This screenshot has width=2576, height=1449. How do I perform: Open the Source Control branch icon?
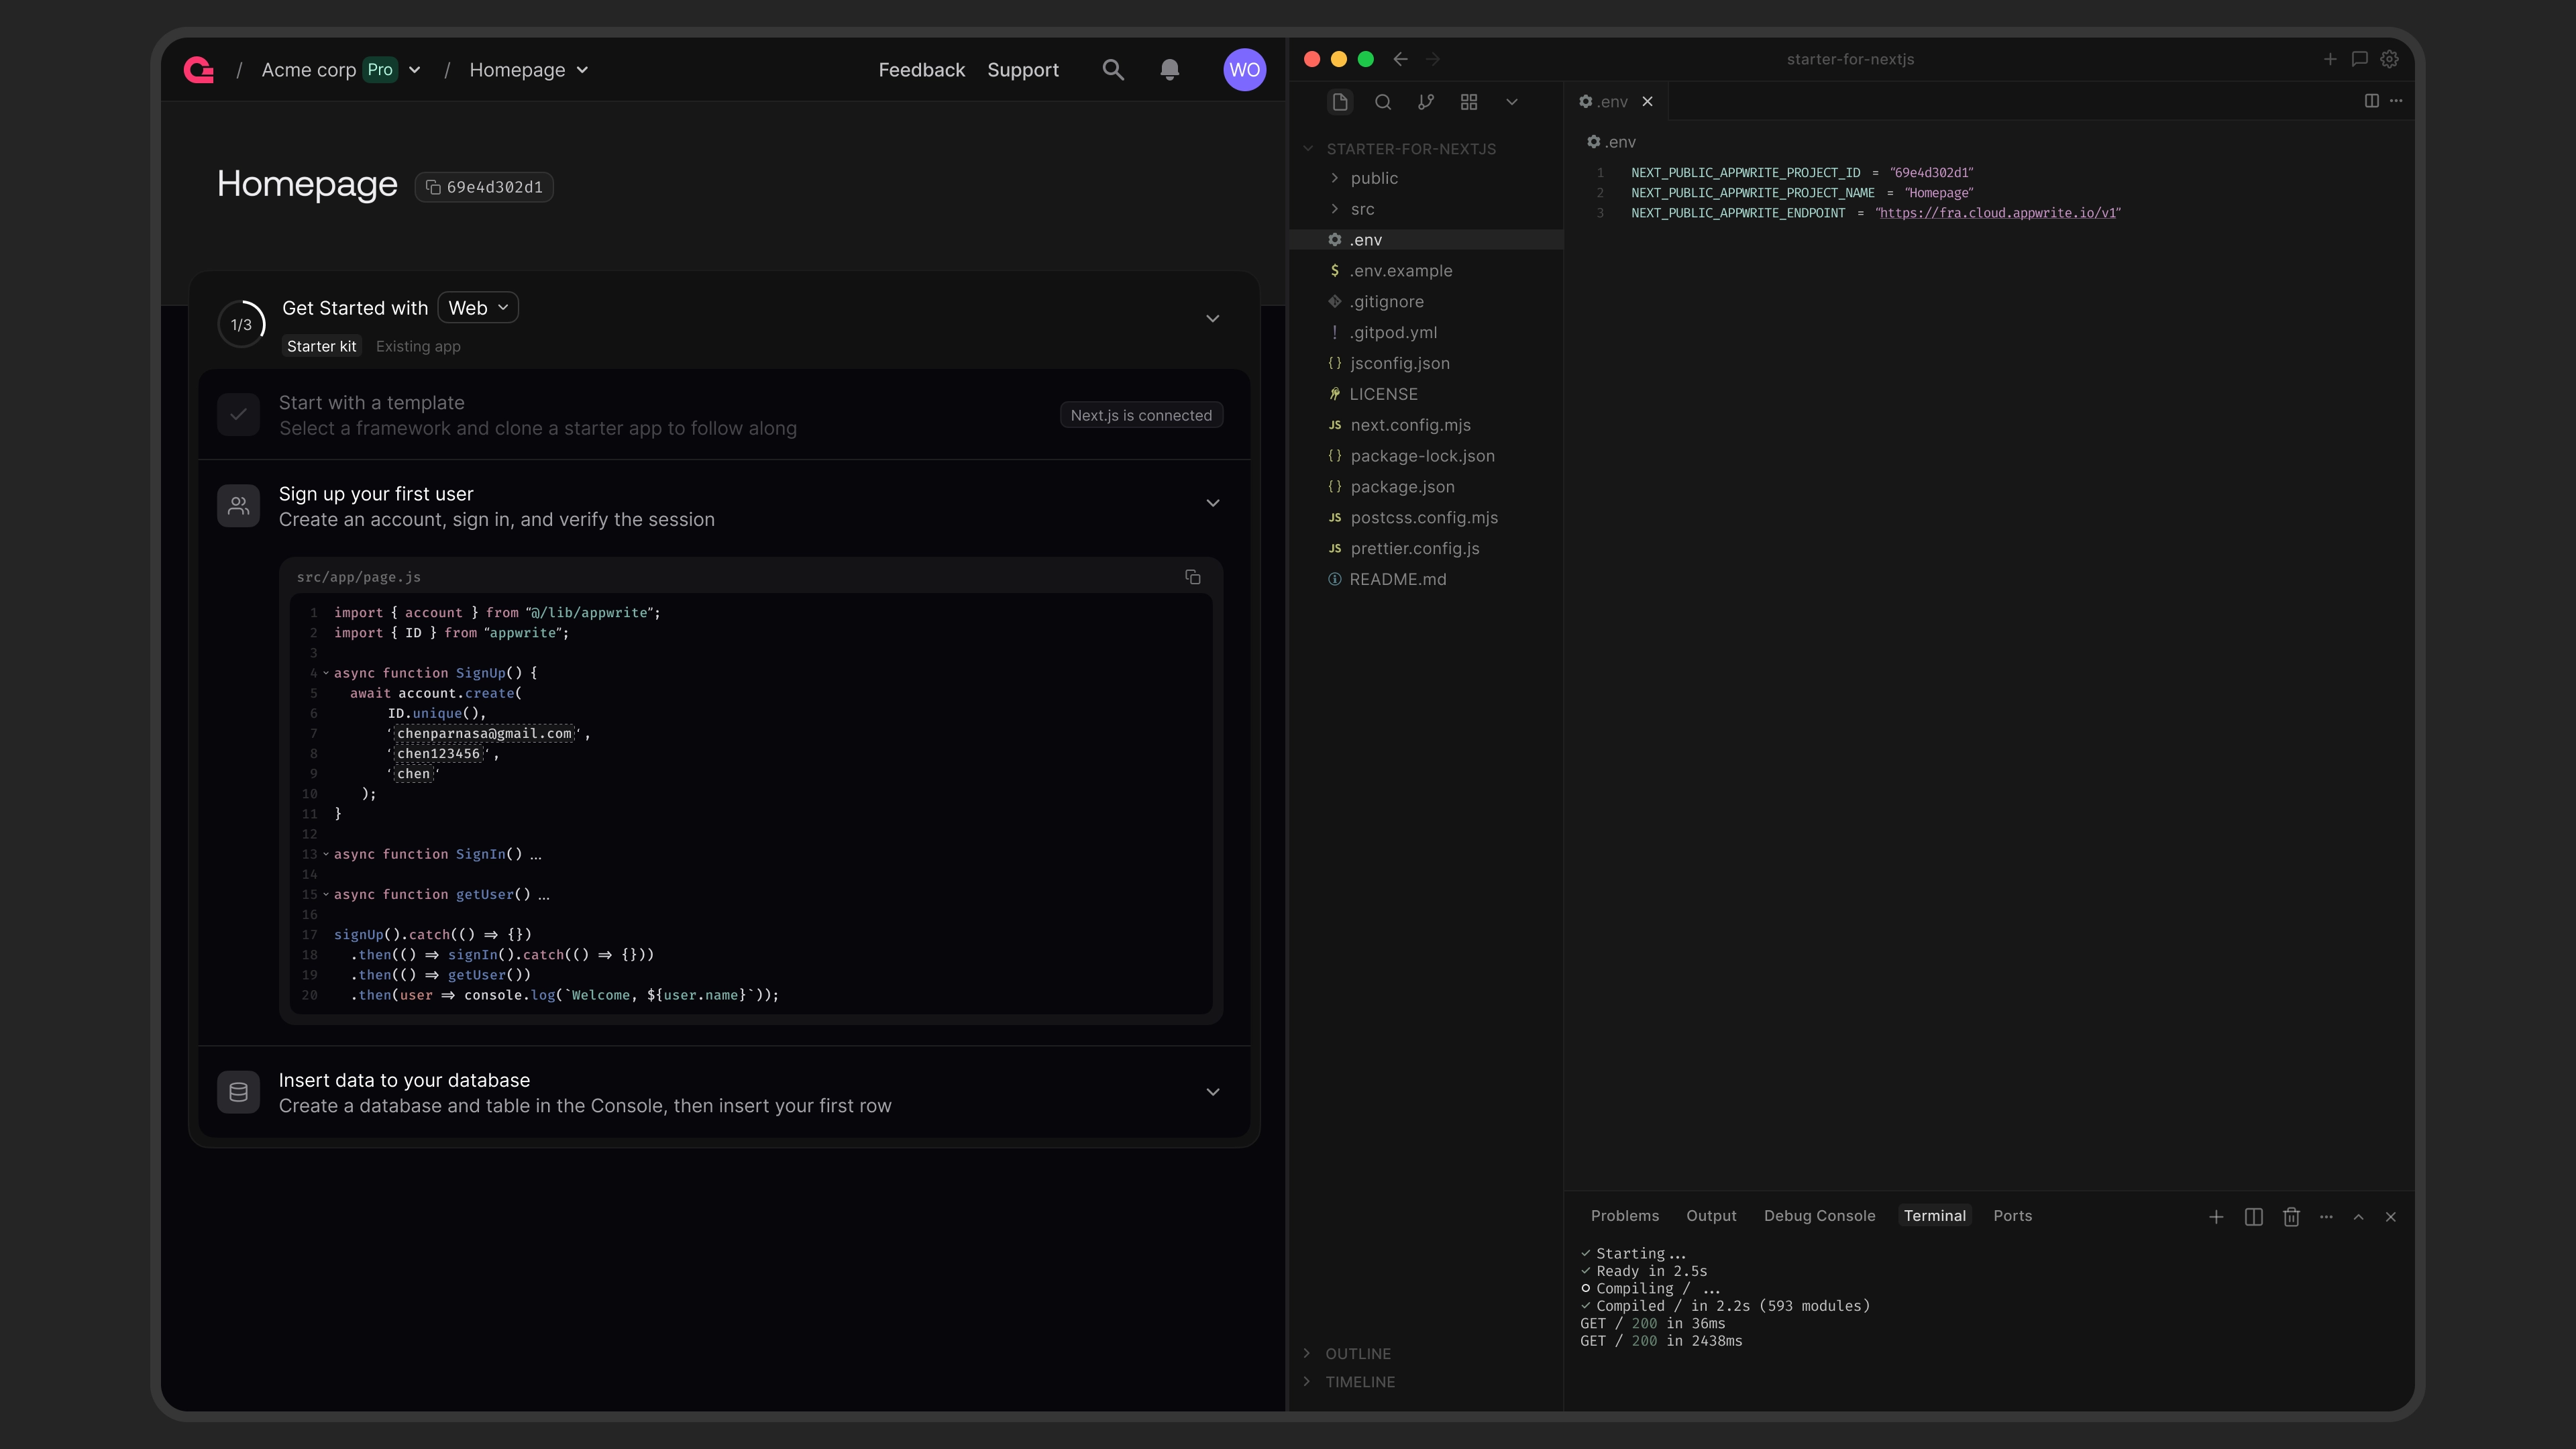point(1426,102)
